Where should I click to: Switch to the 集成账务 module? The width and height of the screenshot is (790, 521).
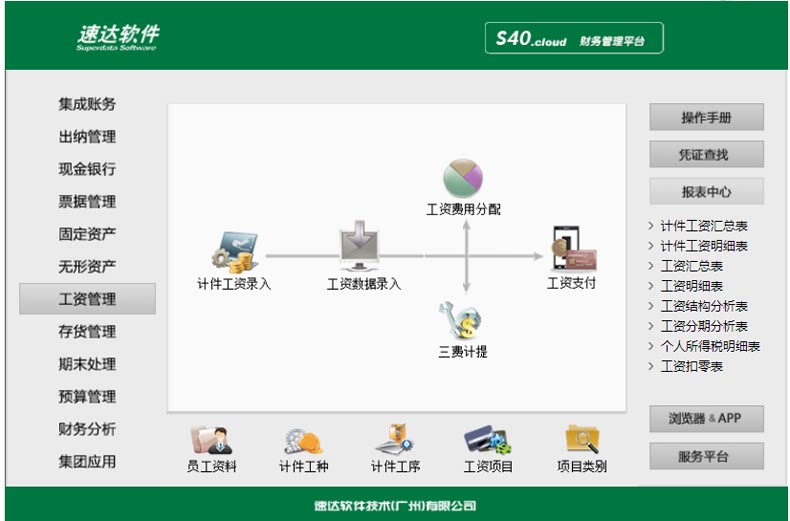[87, 104]
